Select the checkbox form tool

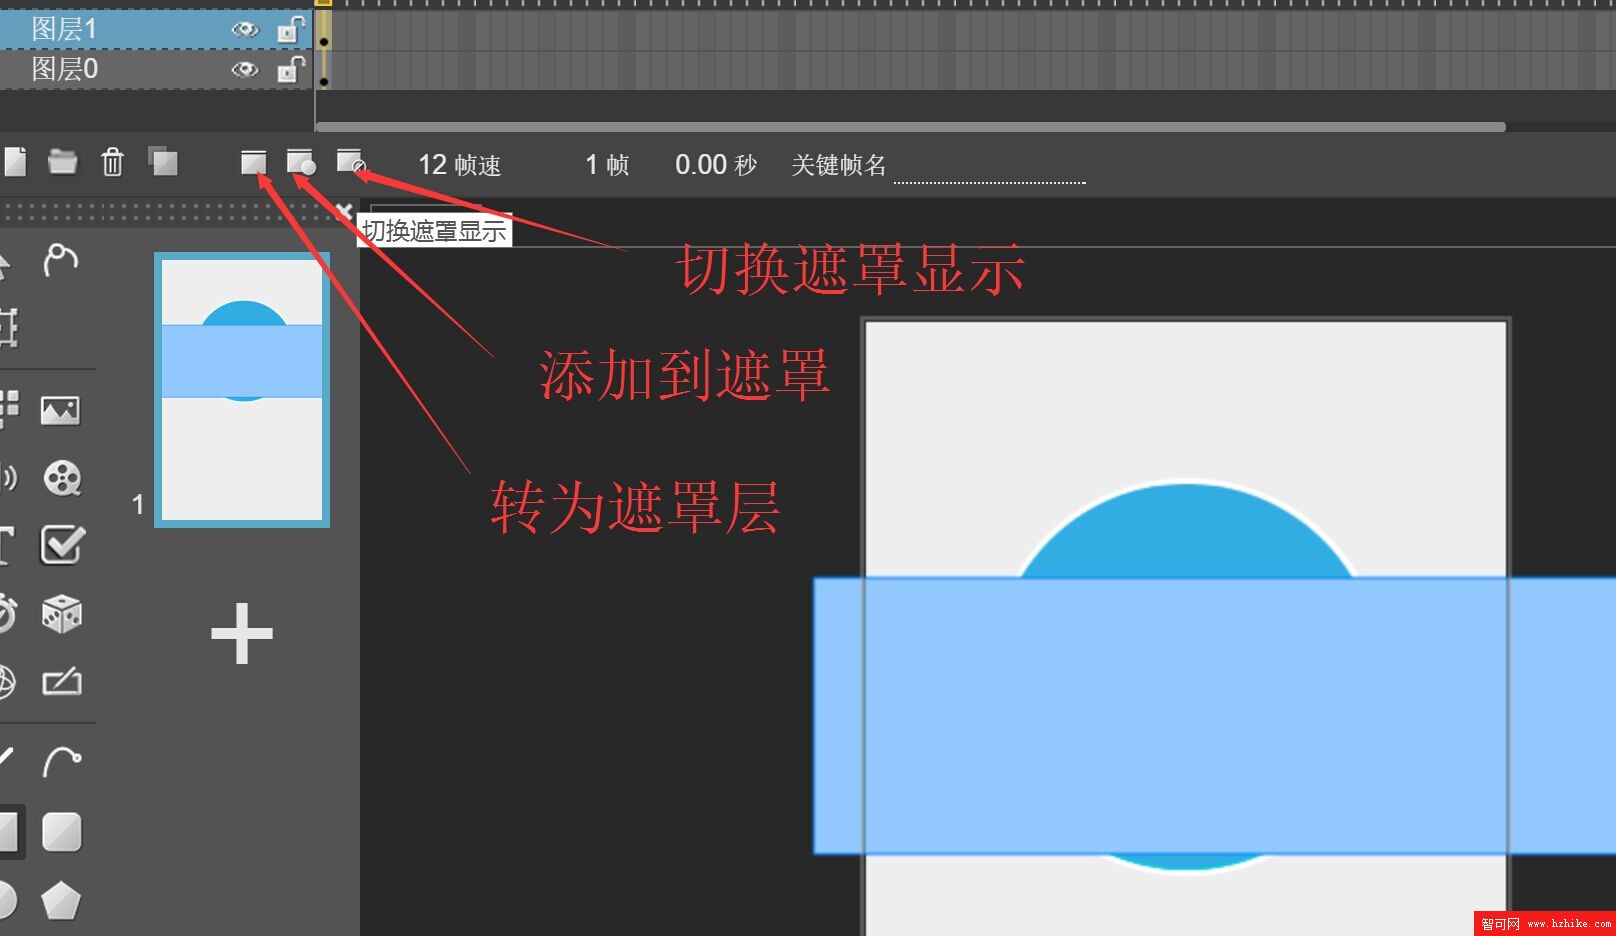click(62, 546)
